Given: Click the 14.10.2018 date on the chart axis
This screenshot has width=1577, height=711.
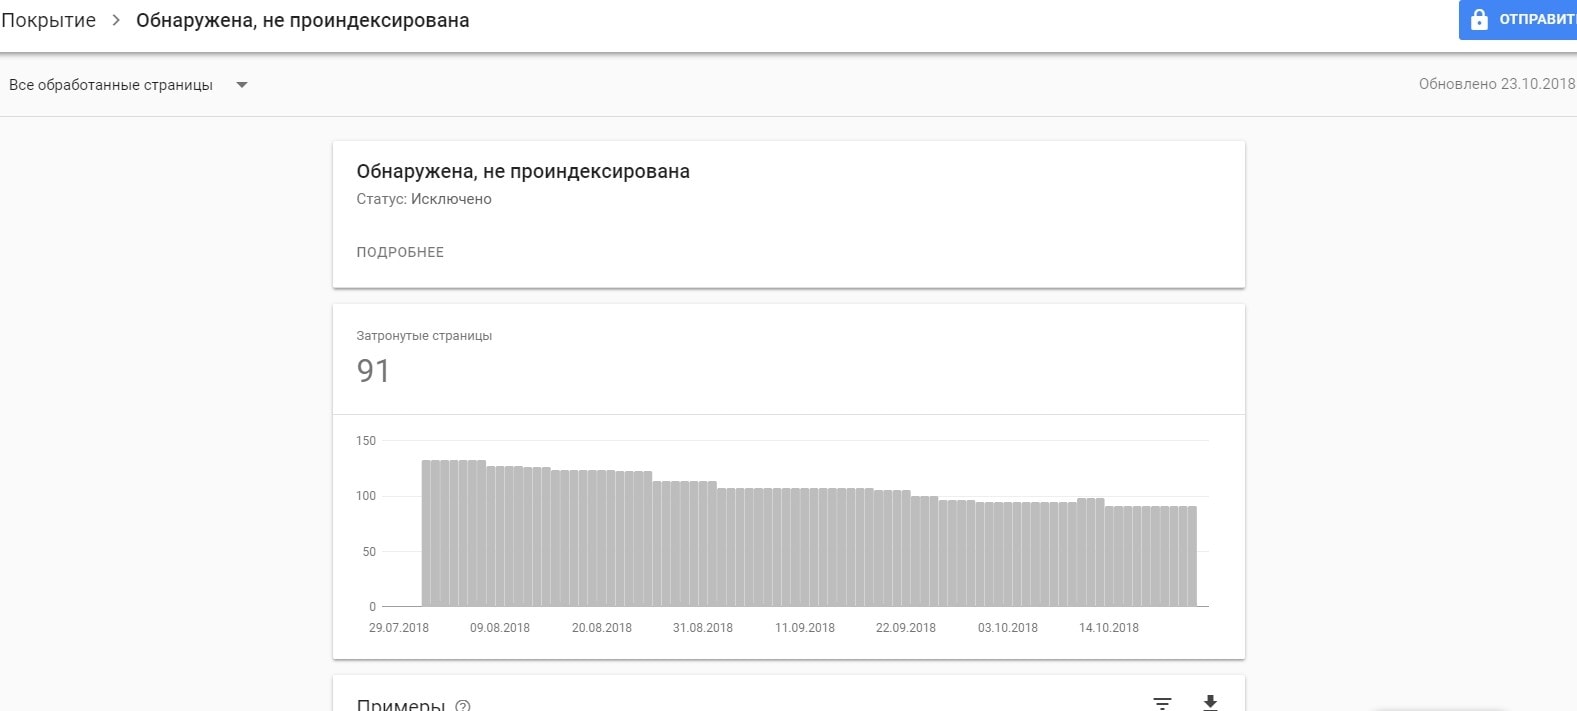Looking at the screenshot, I should tap(1109, 628).
